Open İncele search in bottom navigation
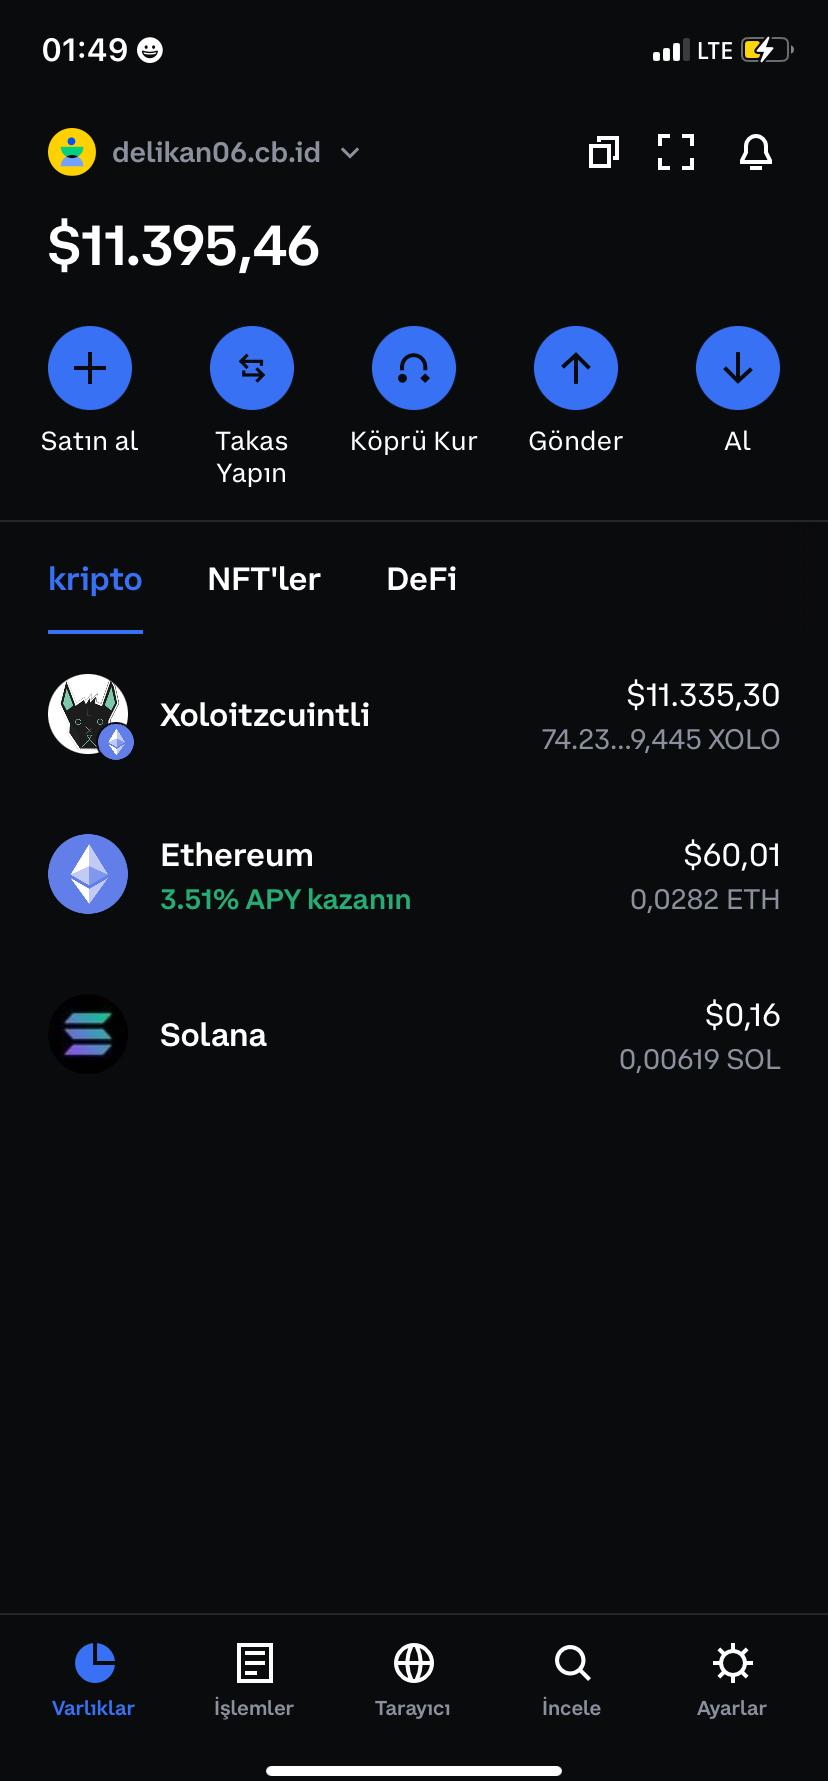The width and height of the screenshot is (828, 1781). click(x=572, y=1679)
